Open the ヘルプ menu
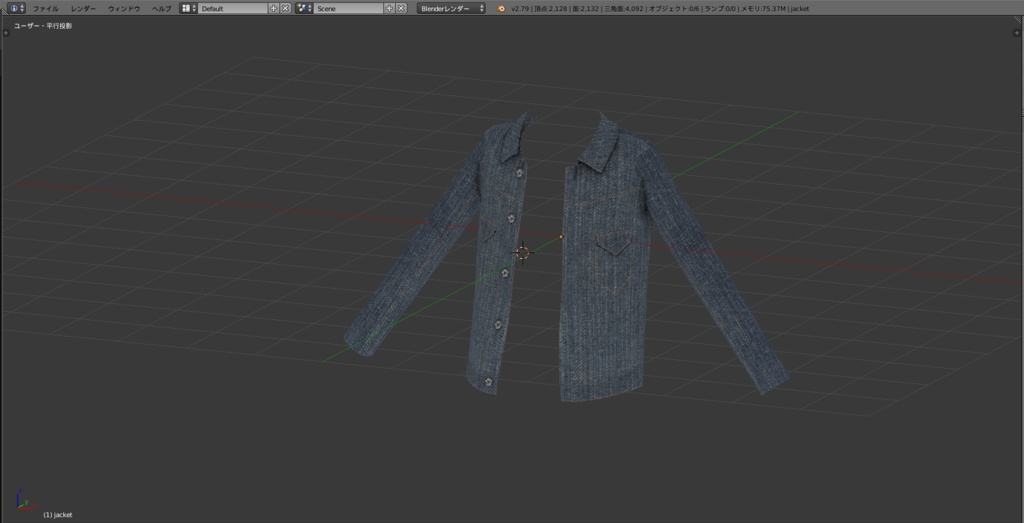The width and height of the screenshot is (1024, 523). pyautogui.click(x=161, y=8)
